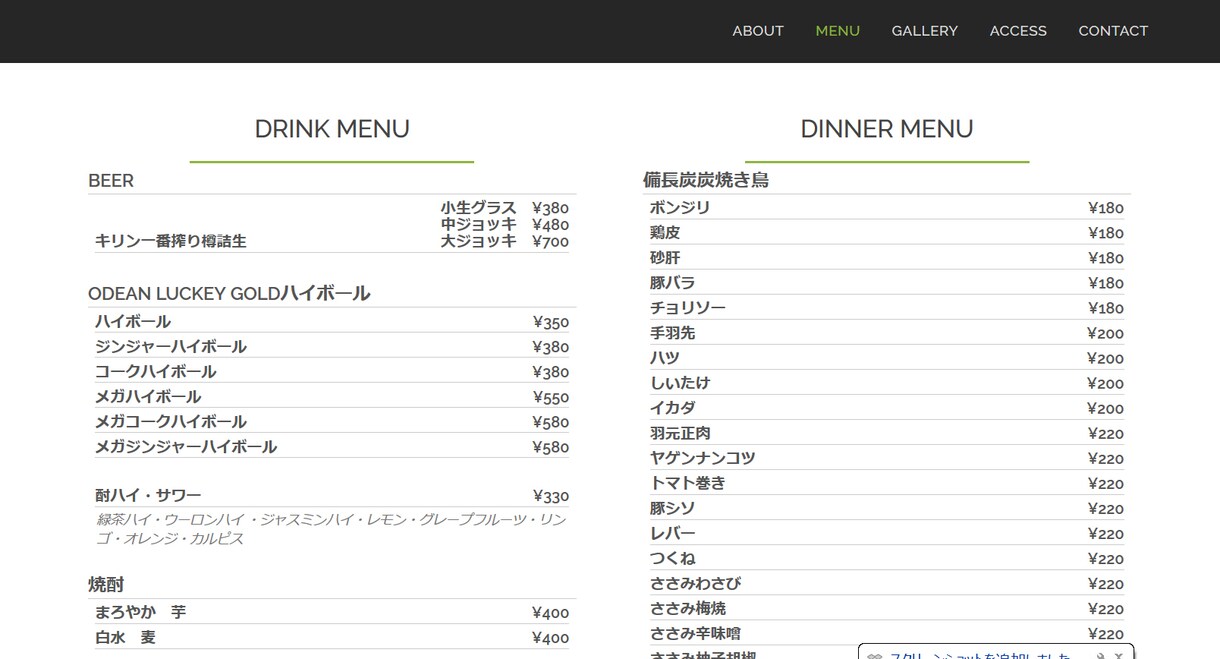Viewport: 1220px width, 659px height.
Task: Select the 白水 麦 shochu item
Action: pyautogui.click(x=126, y=638)
